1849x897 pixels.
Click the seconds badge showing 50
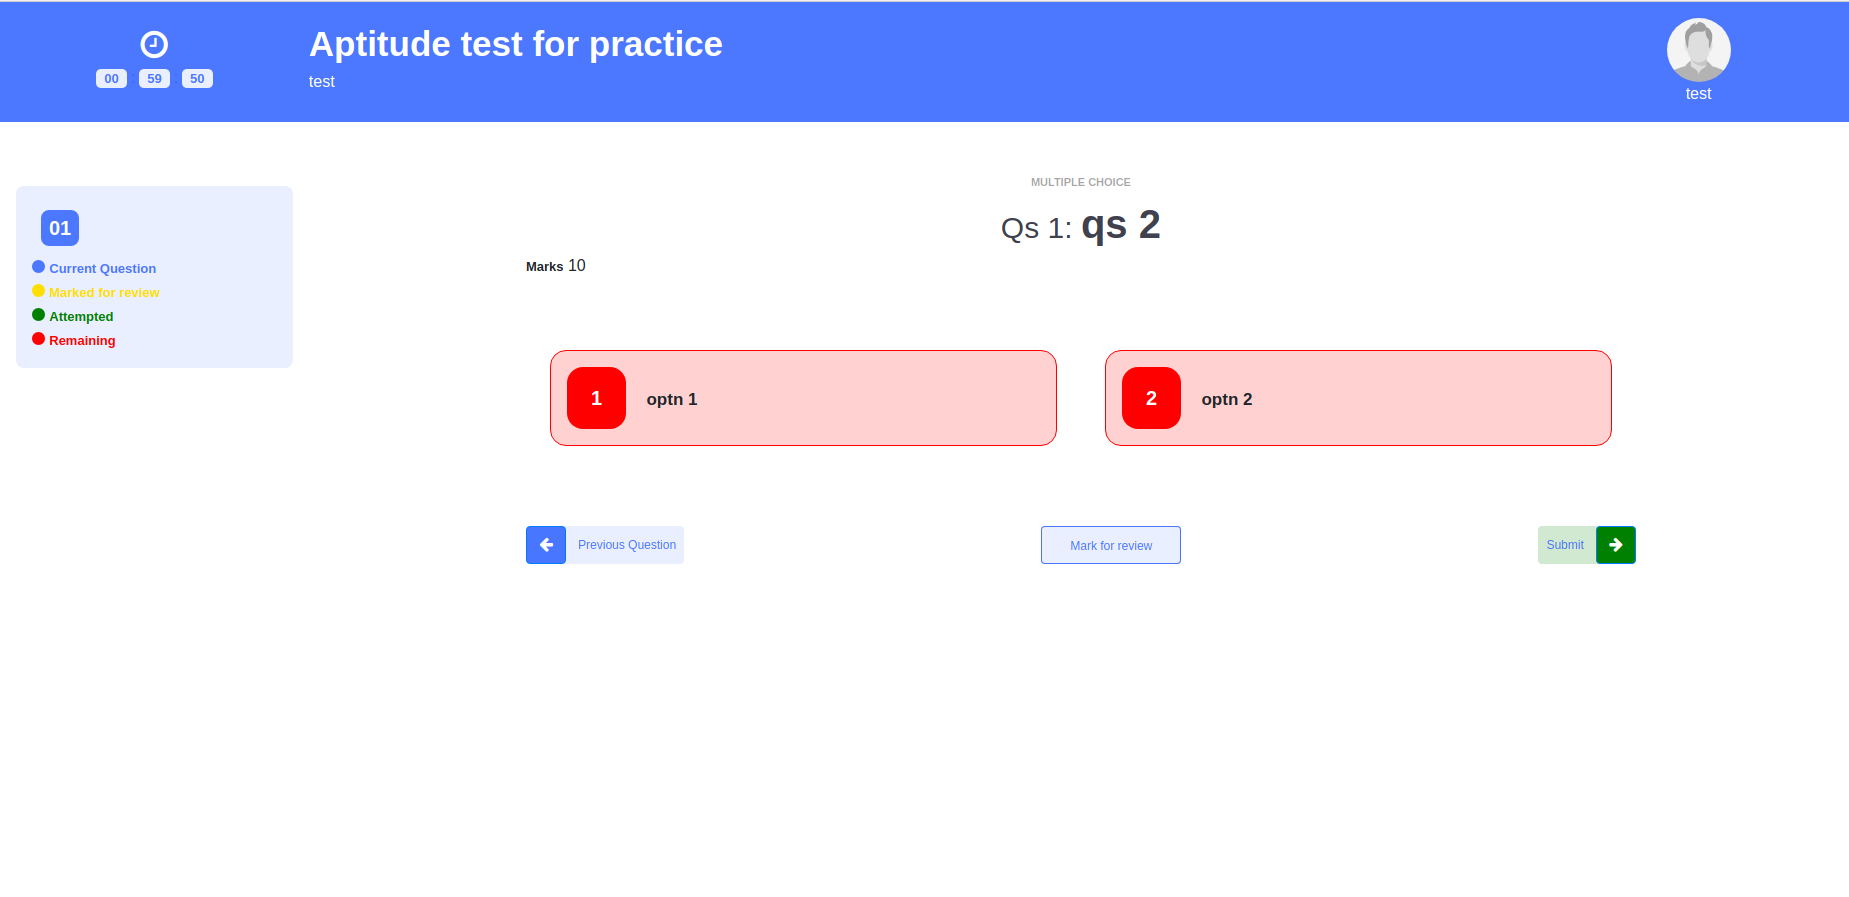point(197,78)
